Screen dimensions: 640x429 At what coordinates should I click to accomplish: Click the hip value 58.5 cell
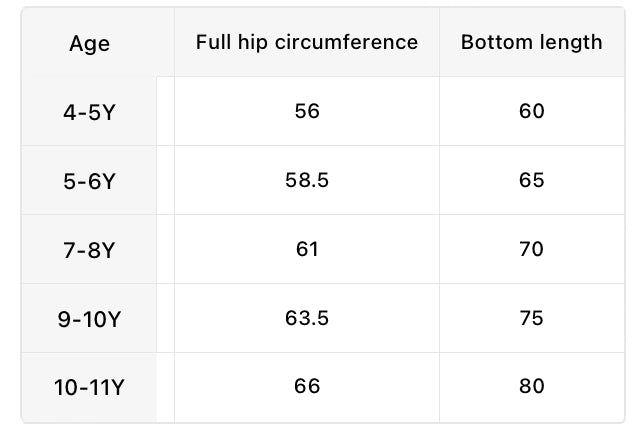tap(307, 180)
